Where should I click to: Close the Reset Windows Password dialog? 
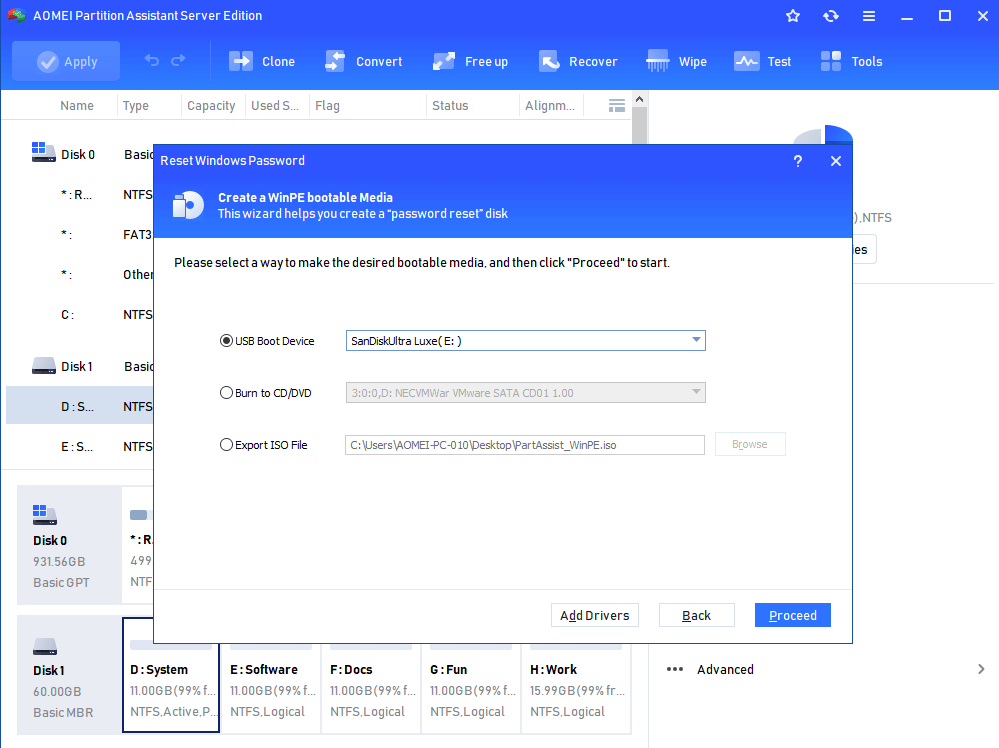tap(836, 161)
